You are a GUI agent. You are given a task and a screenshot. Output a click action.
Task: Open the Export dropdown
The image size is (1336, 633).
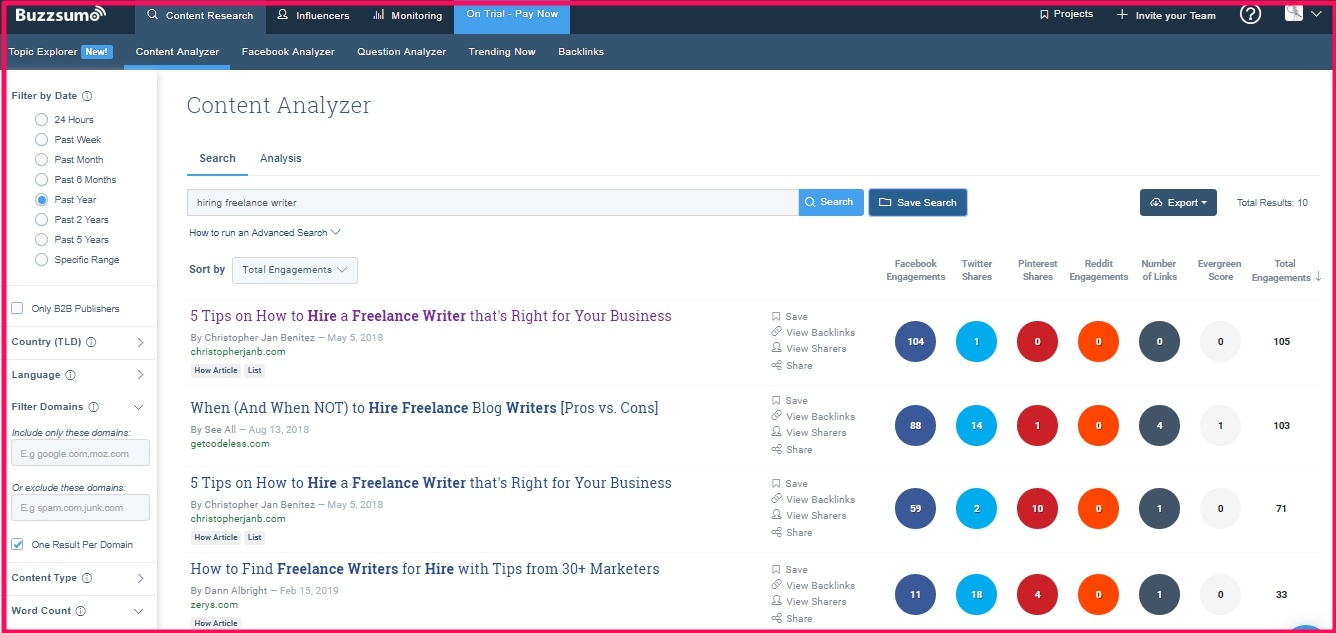pyautogui.click(x=1178, y=203)
